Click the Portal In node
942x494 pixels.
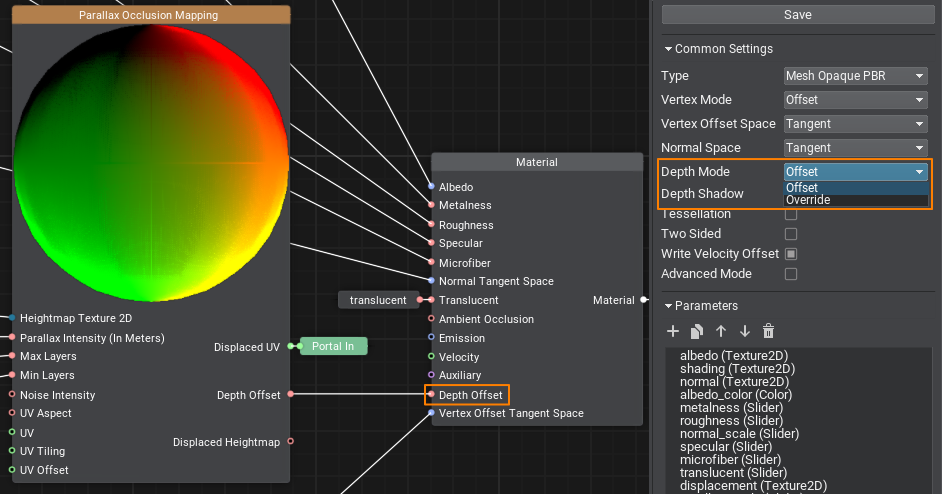(333, 346)
